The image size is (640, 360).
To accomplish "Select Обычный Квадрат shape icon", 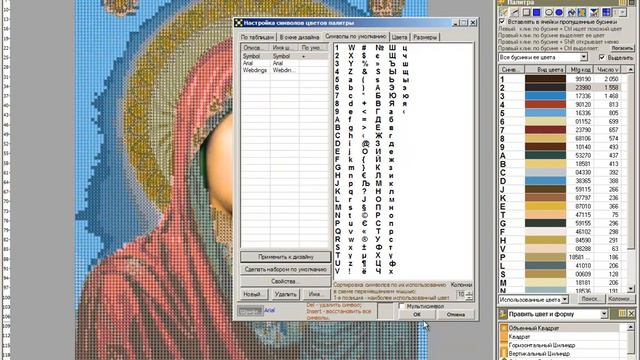I will (504, 328).
